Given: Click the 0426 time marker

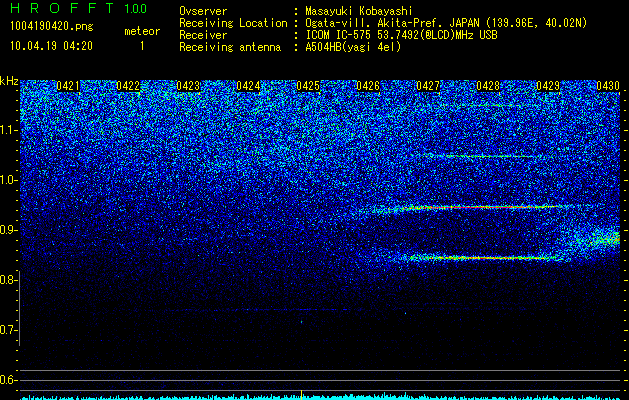Looking at the screenshot, I should tap(368, 86).
